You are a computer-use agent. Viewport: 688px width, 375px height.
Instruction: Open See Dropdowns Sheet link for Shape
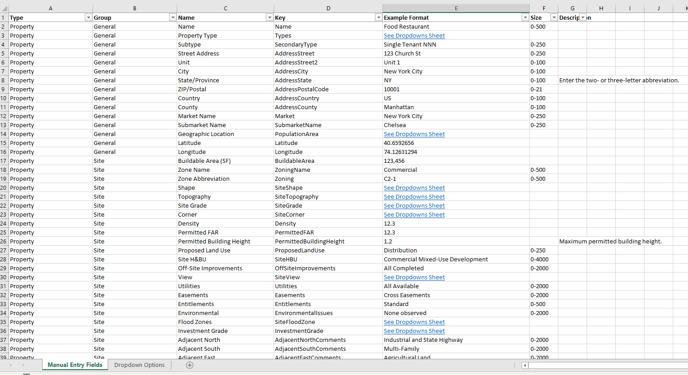414,188
